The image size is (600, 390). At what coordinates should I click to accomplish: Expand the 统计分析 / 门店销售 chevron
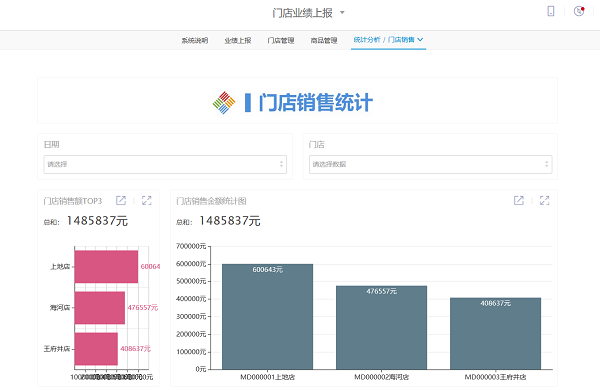click(420, 39)
